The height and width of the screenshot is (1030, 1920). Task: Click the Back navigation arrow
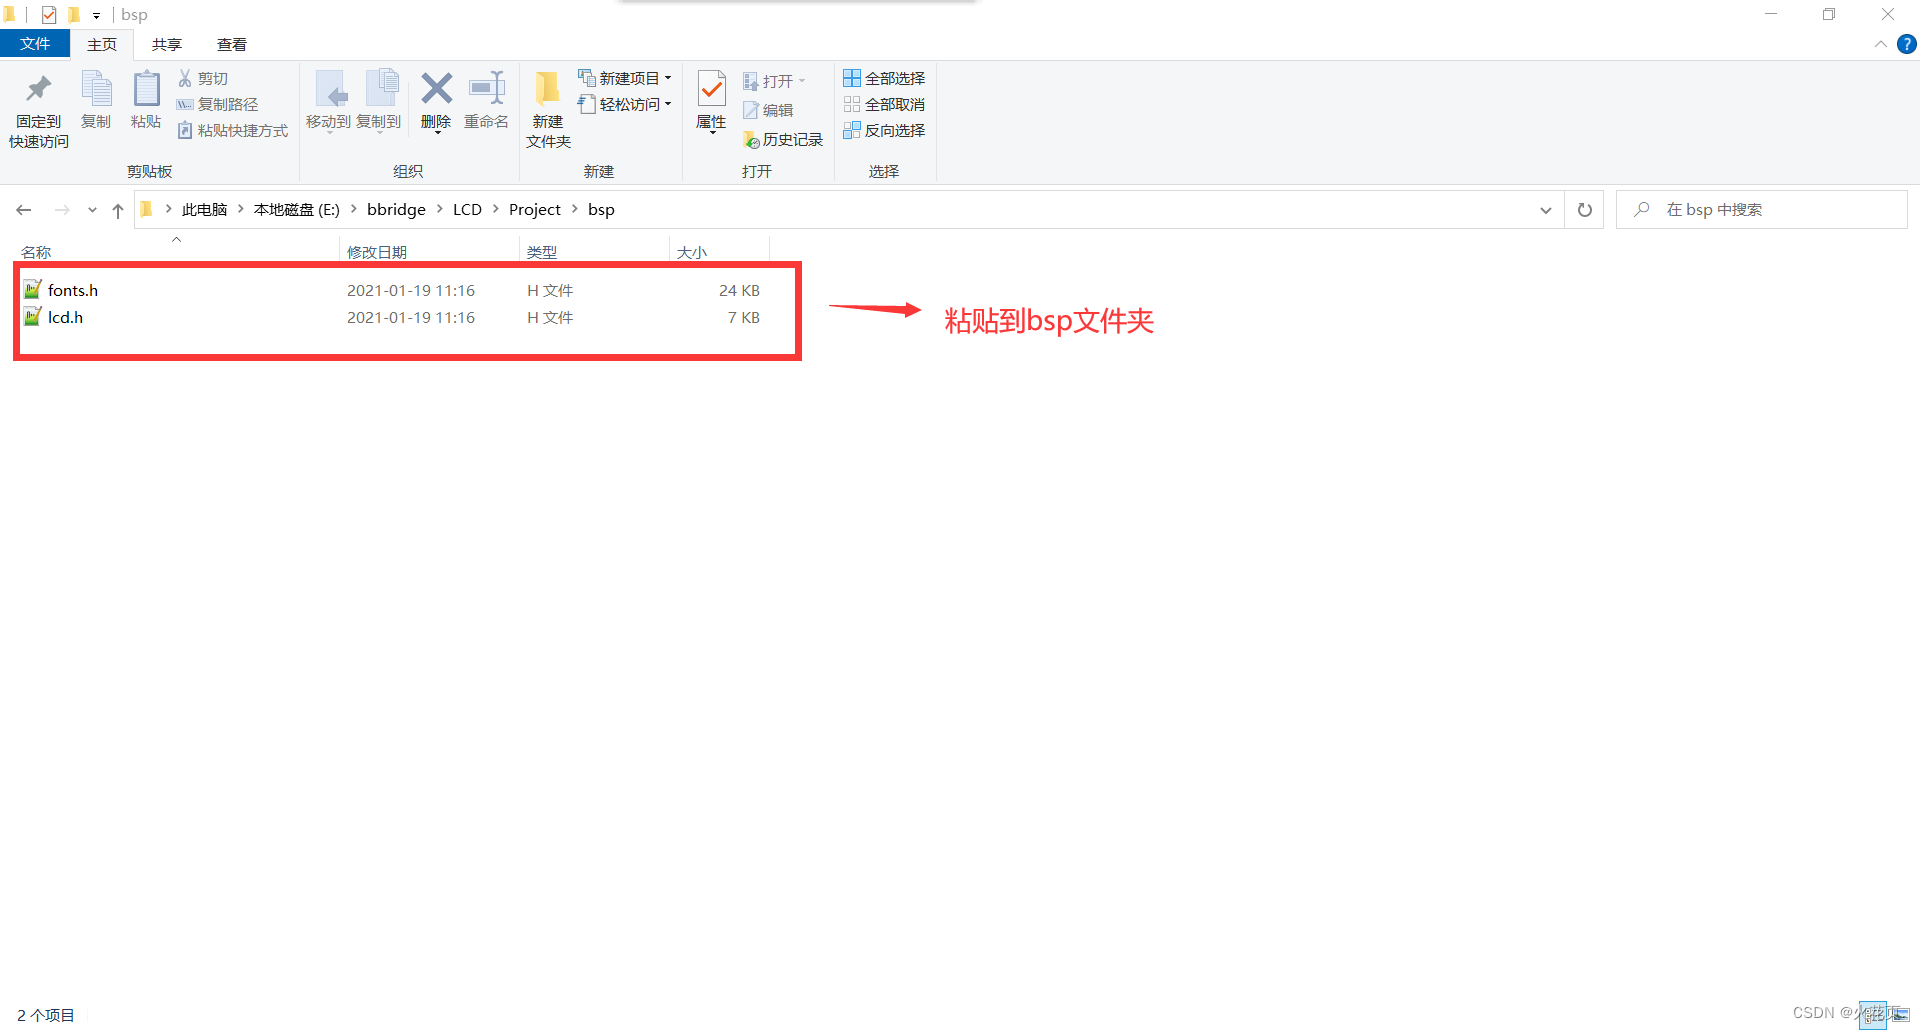point(24,210)
